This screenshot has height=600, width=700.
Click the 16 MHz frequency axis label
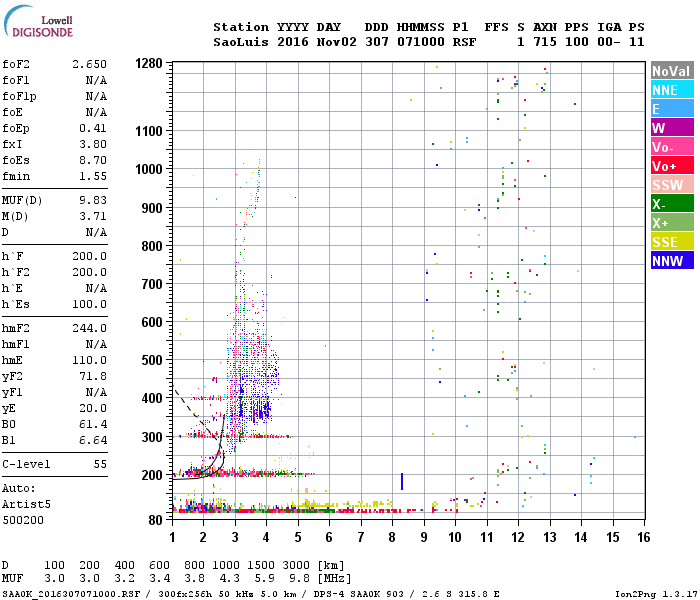click(644, 537)
